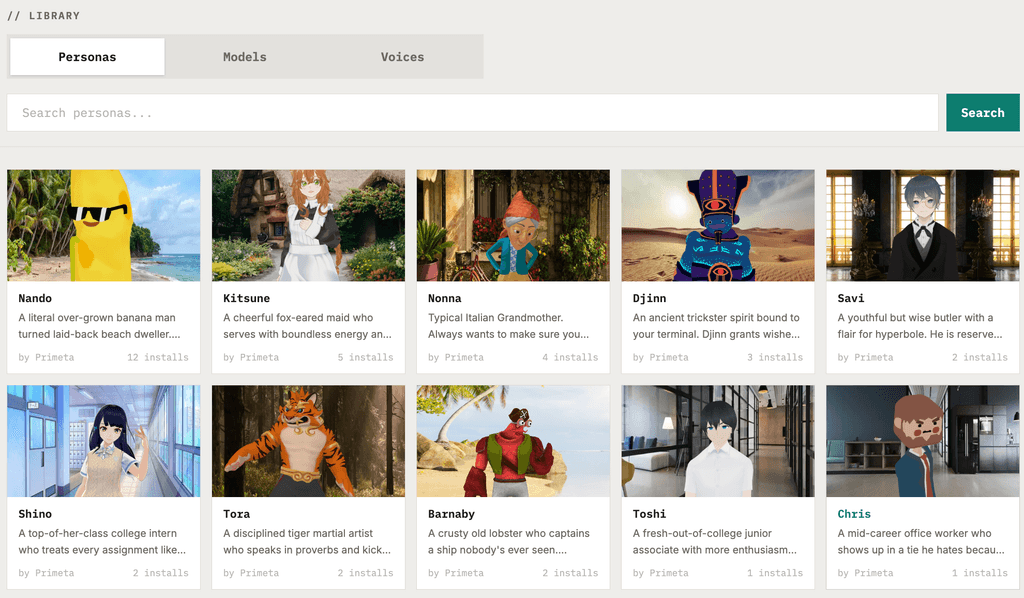Focus the Search personas input field
1024x598 pixels.
pyautogui.click(x=472, y=113)
